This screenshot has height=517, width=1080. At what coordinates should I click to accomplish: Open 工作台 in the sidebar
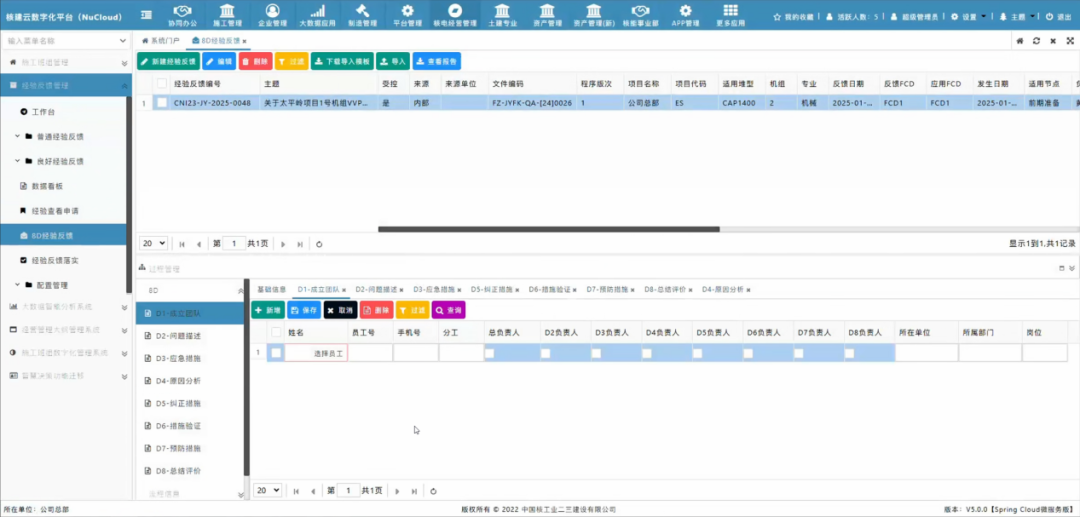pos(43,111)
